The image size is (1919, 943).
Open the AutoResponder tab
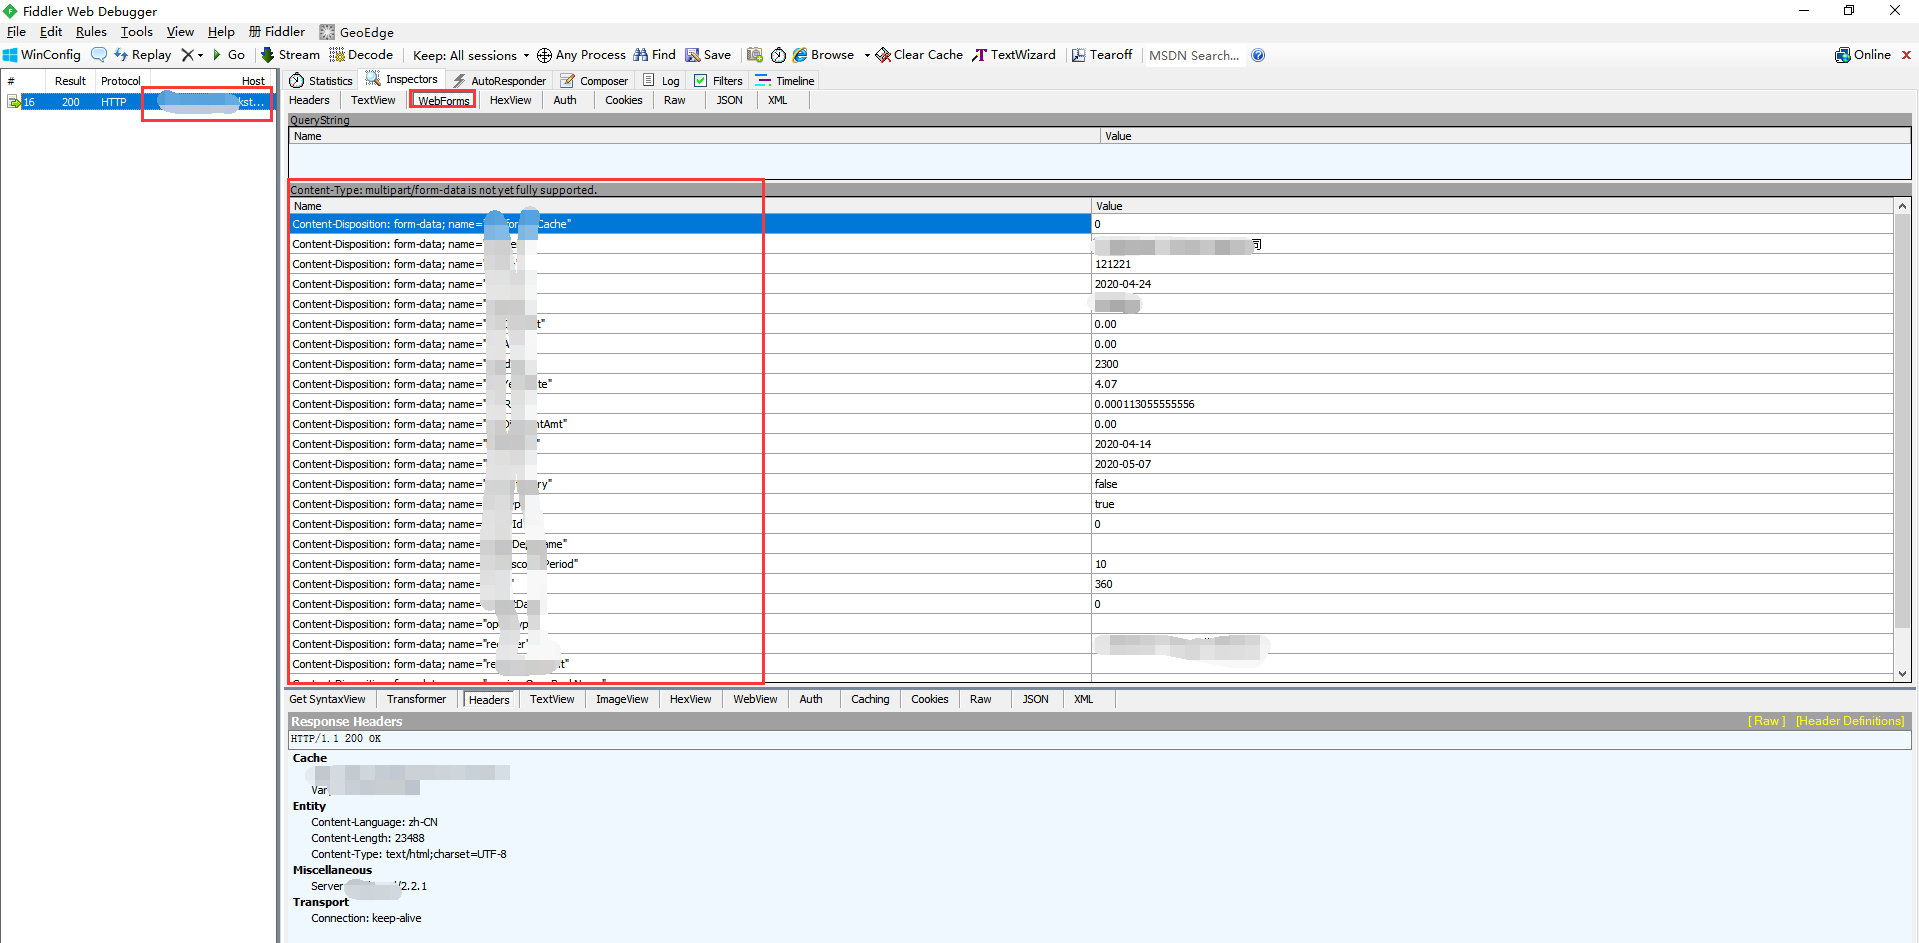(499, 81)
